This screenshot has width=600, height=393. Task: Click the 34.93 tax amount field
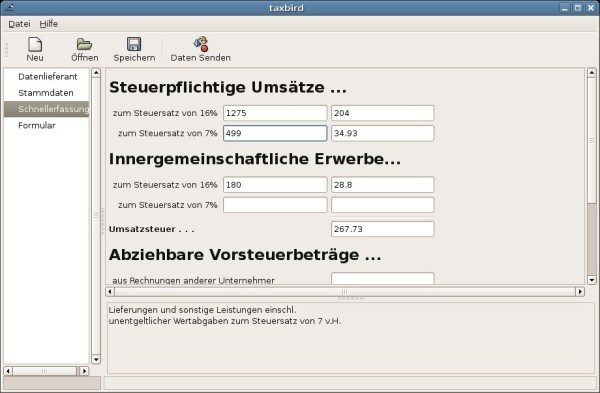point(383,134)
